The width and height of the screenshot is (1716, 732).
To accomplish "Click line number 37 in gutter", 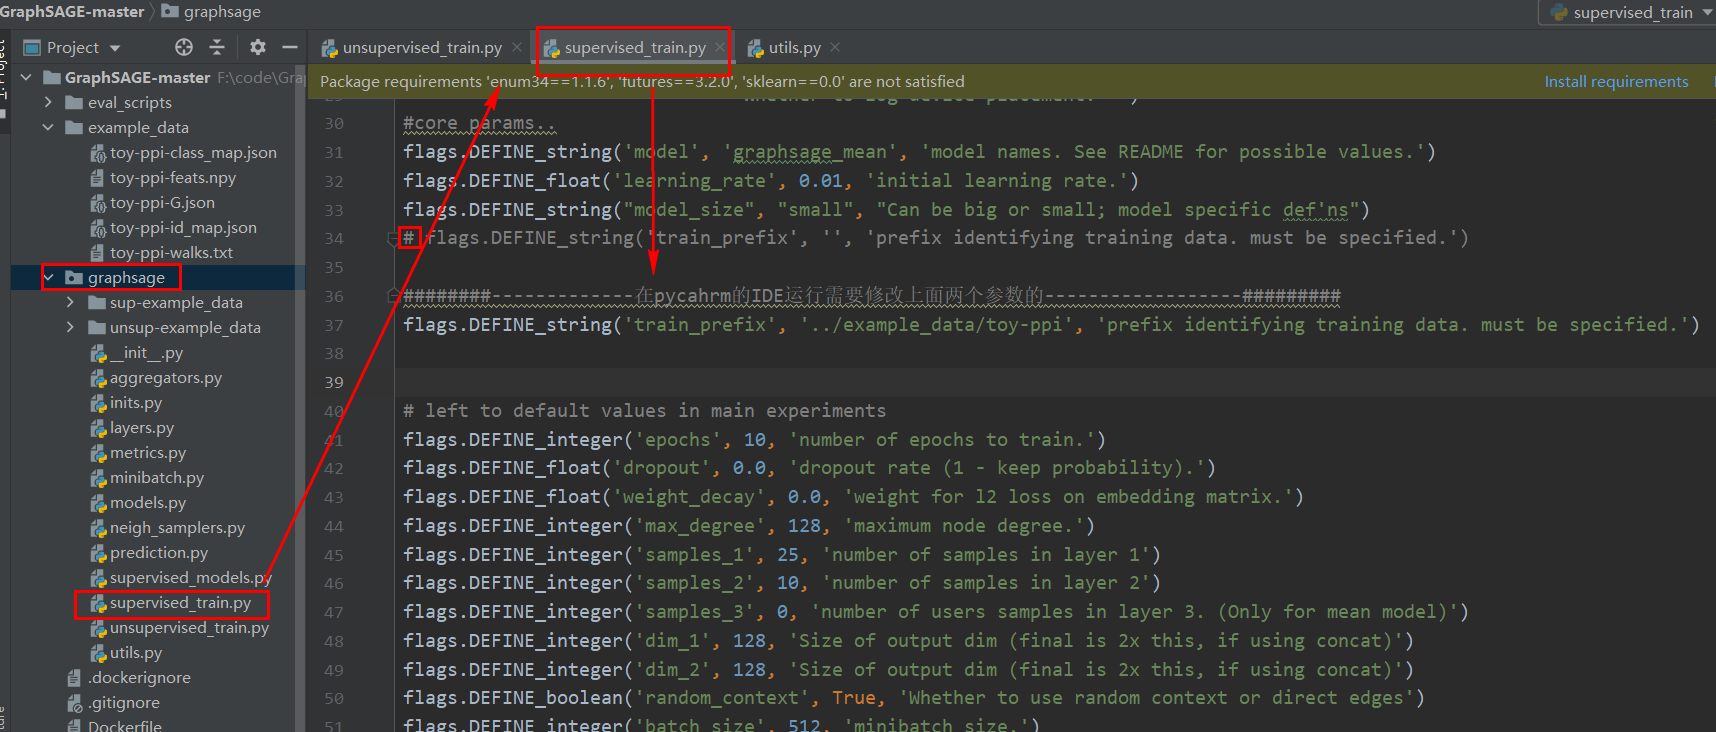I will pos(334,325).
